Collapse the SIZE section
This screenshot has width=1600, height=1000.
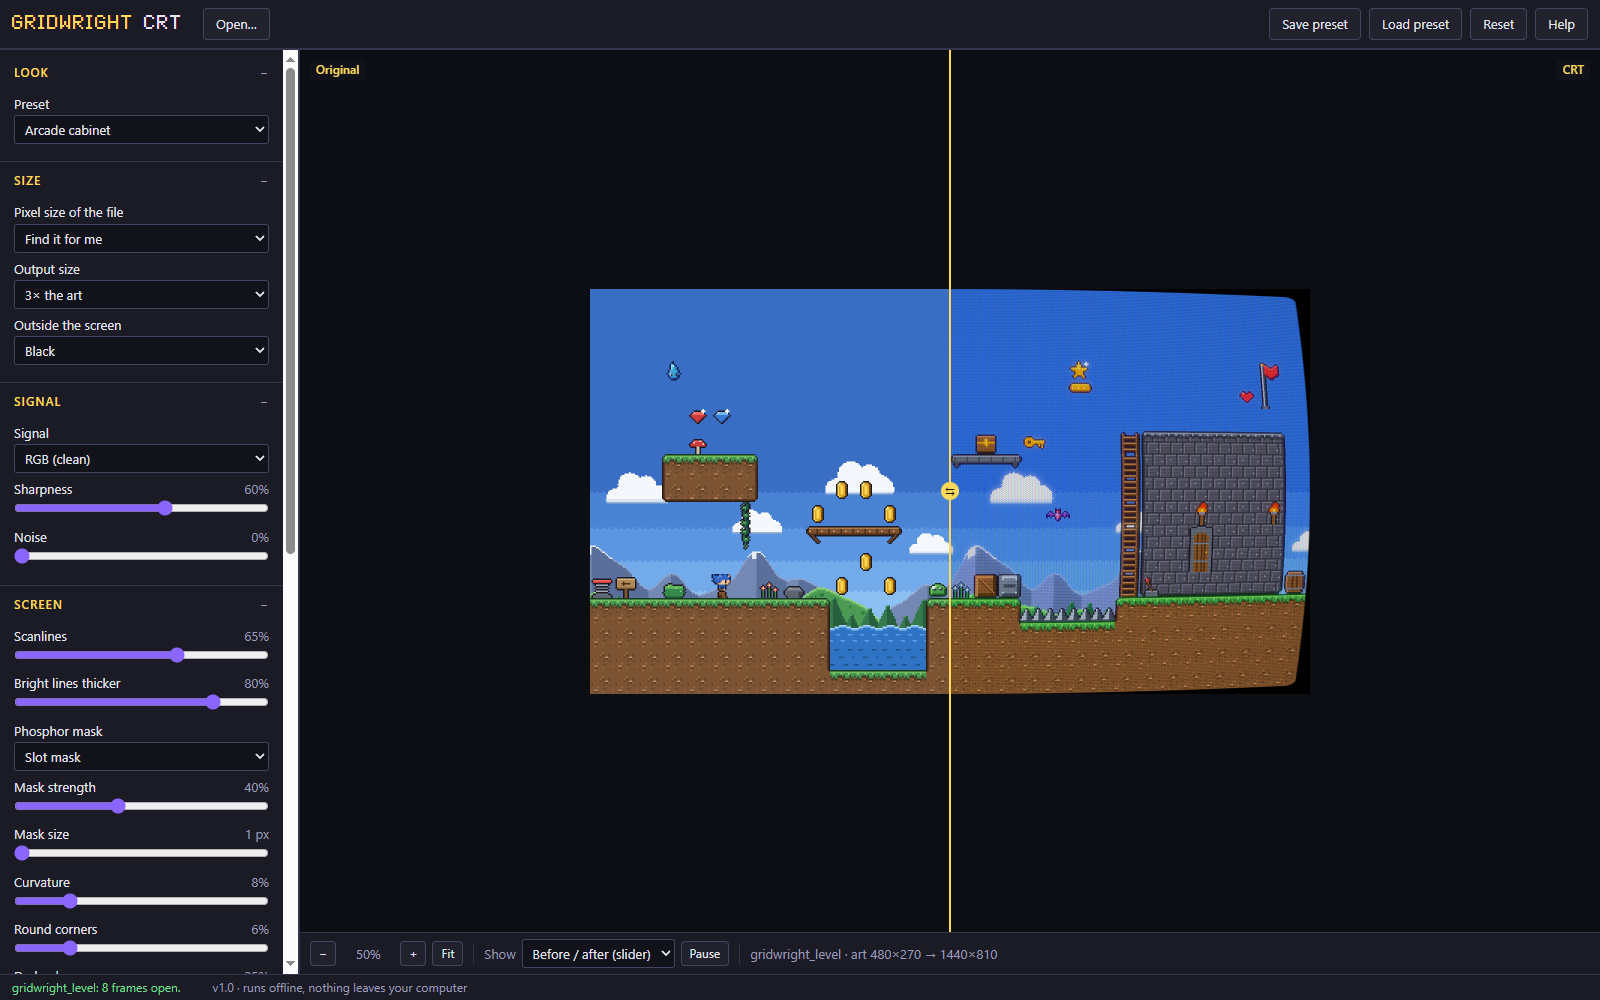[x=264, y=181]
